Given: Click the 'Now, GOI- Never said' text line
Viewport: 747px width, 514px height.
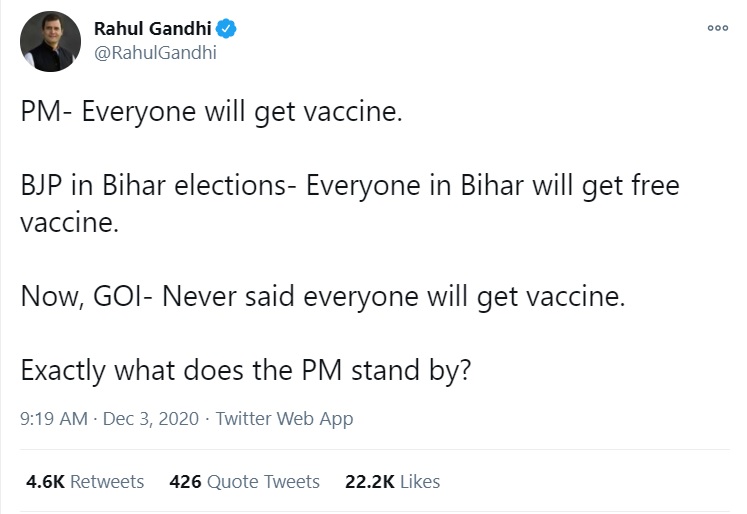Looking at the screenshot, I should click(x=322, y=297).
